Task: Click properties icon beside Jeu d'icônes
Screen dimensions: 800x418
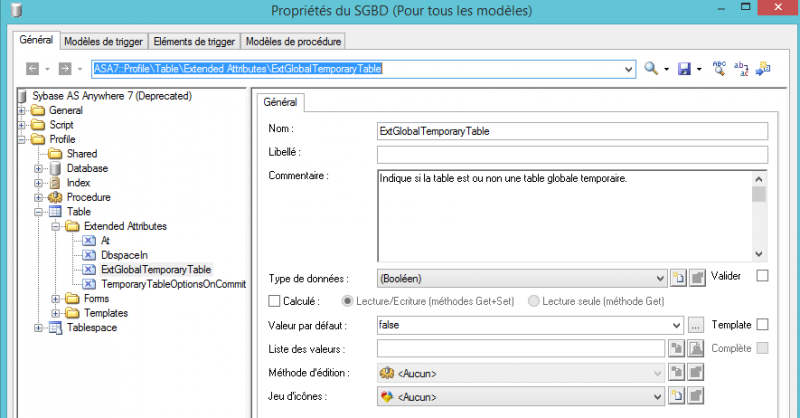Action: (x=696, y=396)
